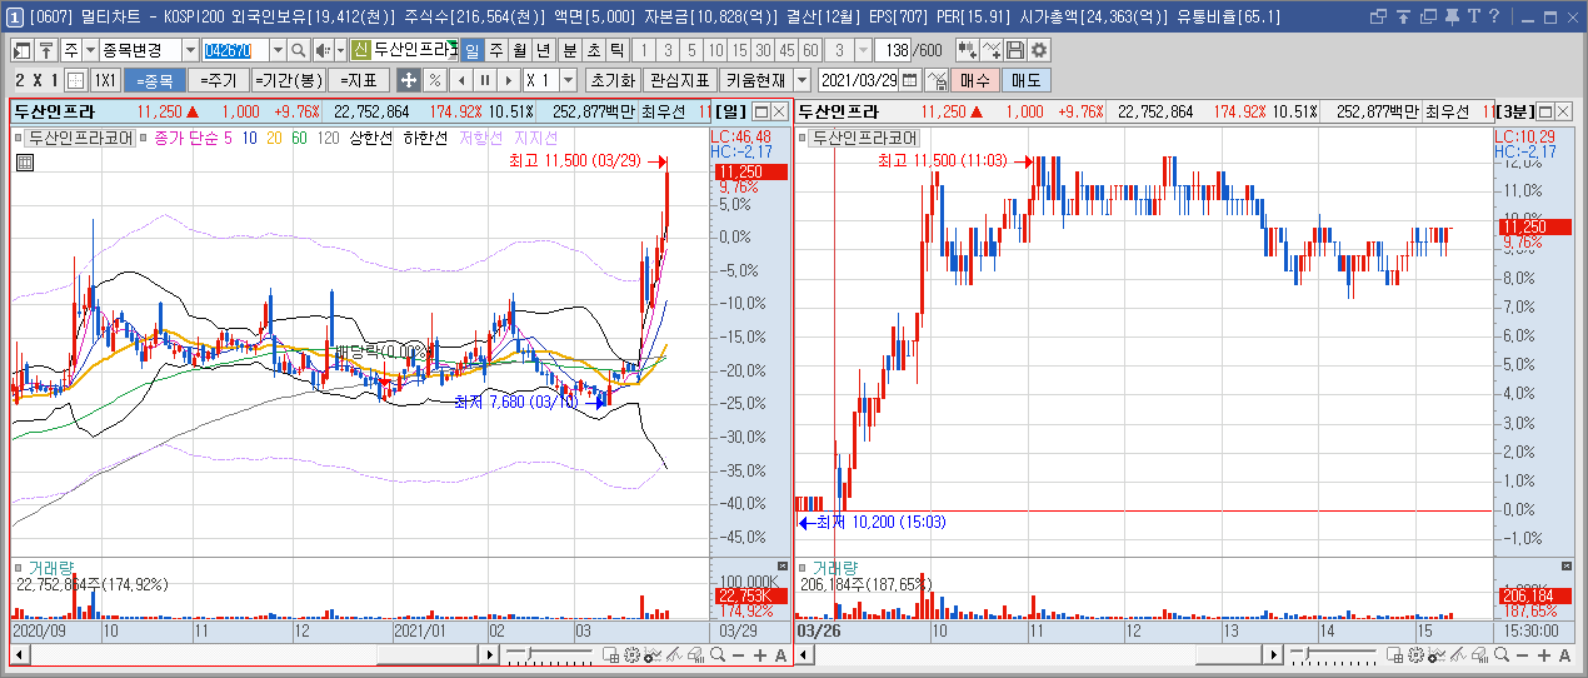Click the gear icon under daily chart
The height and width of the screenshot is (678, 1588).
coord(632,656)
